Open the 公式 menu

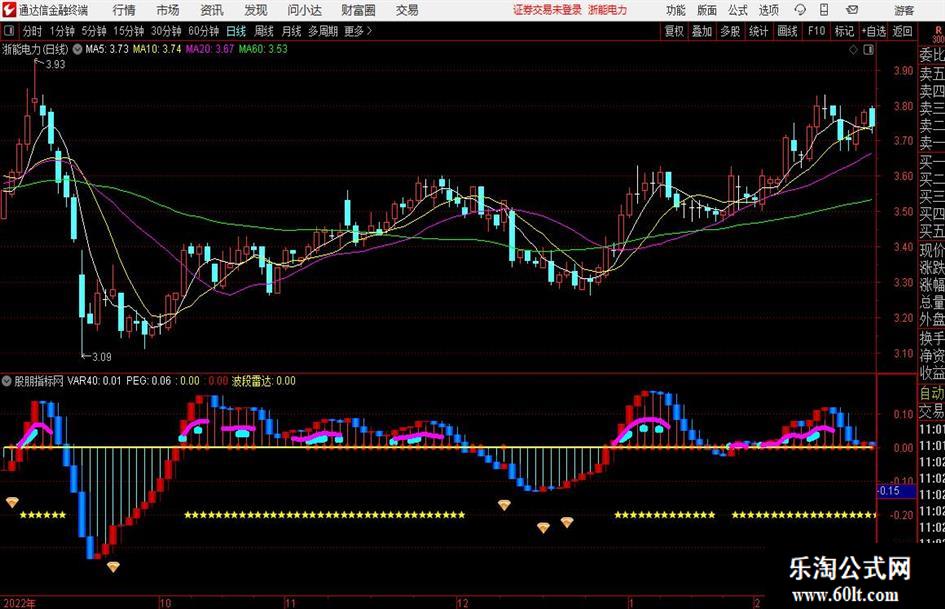coord(738,10)
